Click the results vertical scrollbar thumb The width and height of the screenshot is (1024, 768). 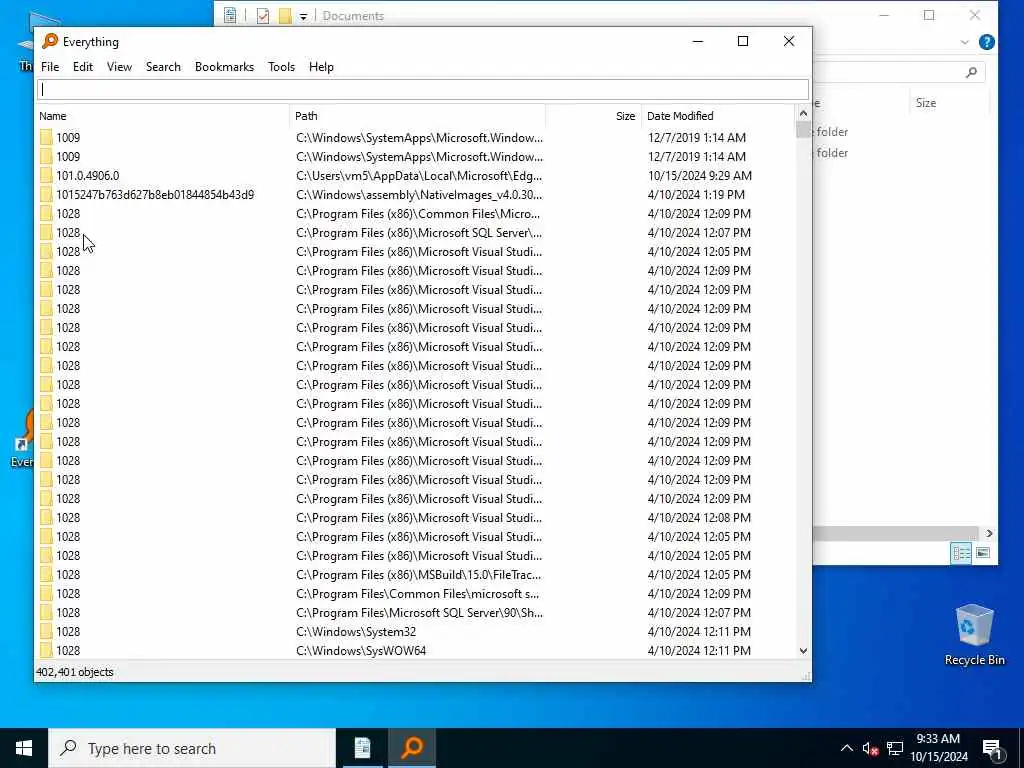click(x=803, y=130)
